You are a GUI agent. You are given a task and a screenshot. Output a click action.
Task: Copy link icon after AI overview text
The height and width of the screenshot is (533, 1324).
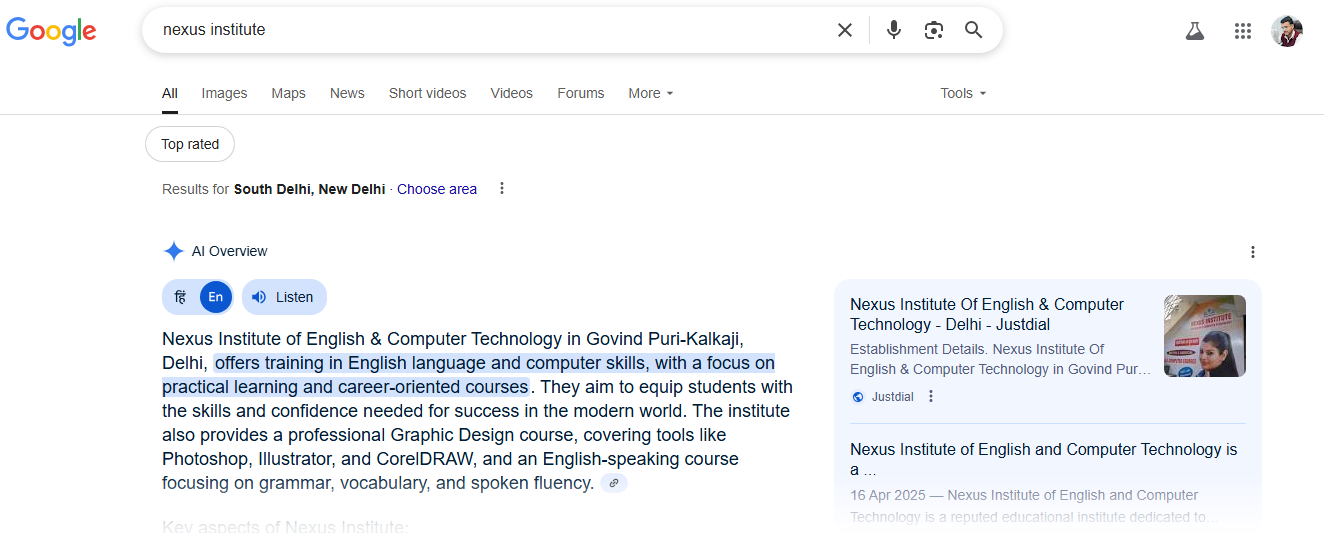[614, 483]
